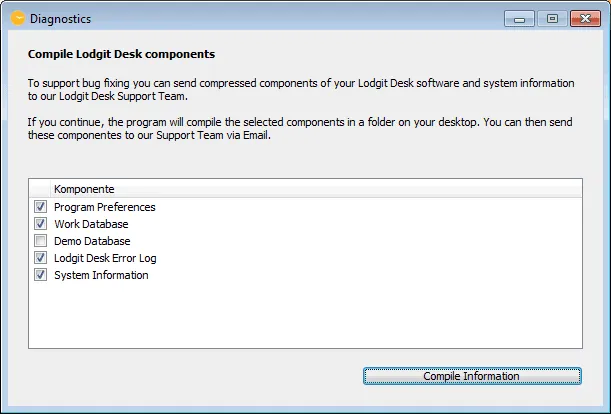This screenshot has width=611, height=414.
Task: Select the Lodgit Desk Error Log label
Action: [105, 258]
